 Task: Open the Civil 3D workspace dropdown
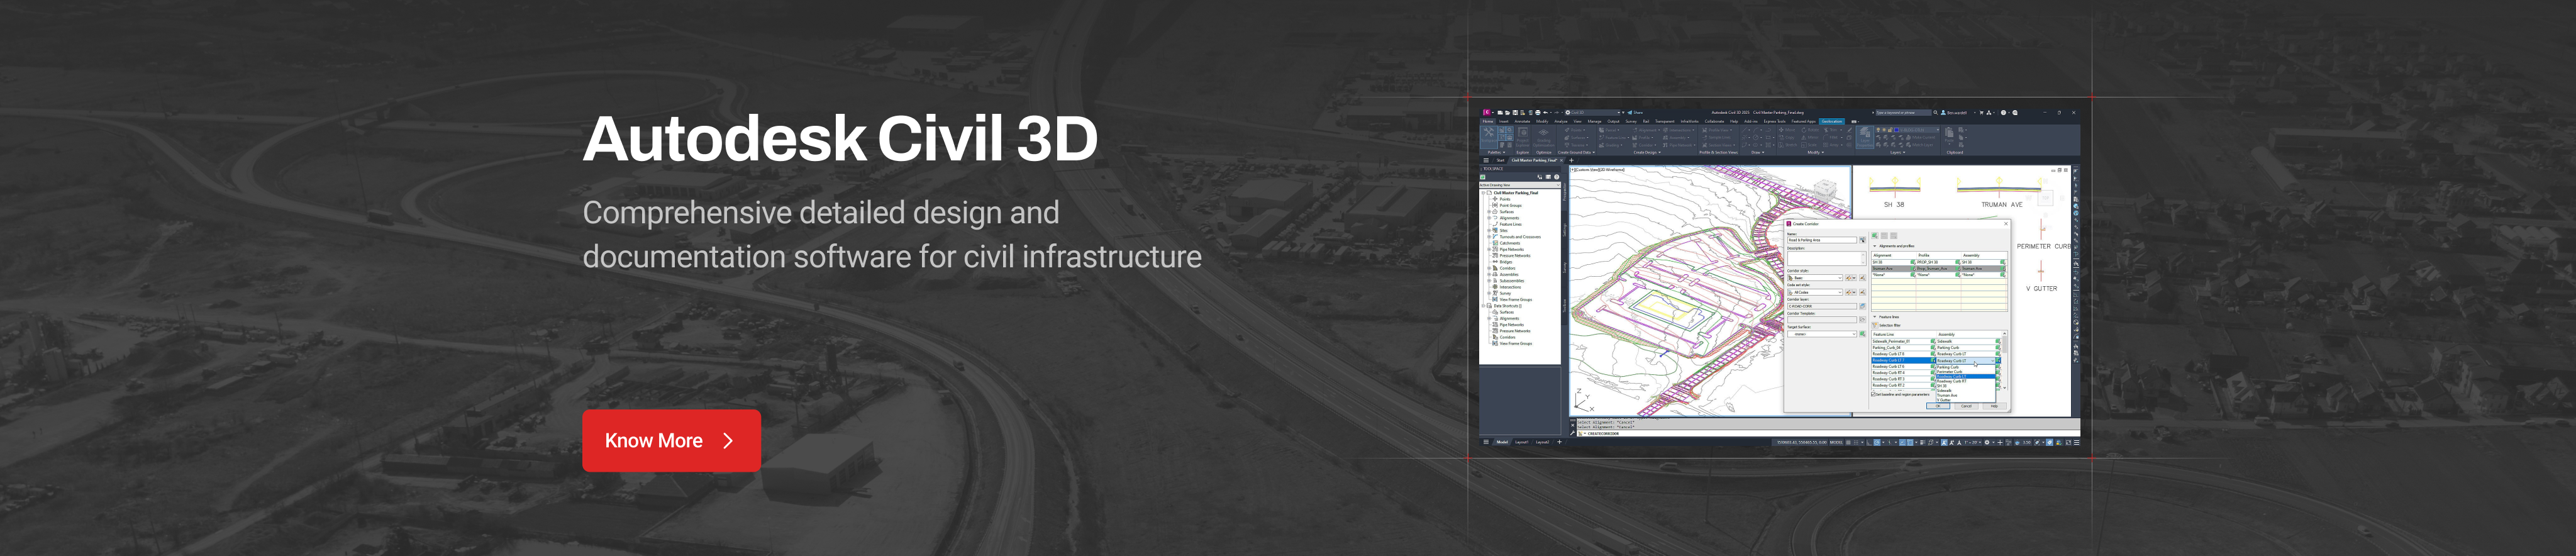tap(1592, 113)
